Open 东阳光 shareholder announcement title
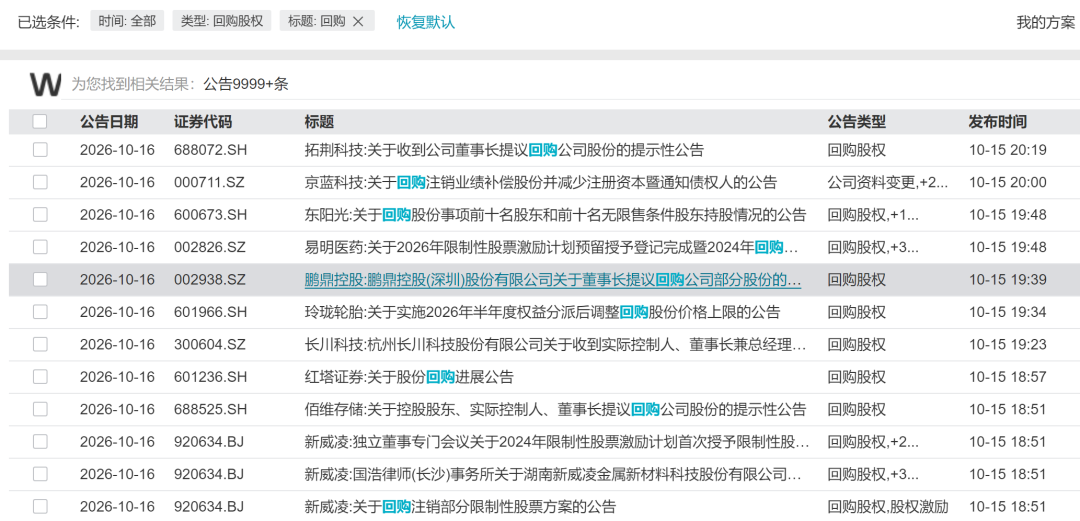Viewport: 1080px width, 521px height. [x=555, y=214]
